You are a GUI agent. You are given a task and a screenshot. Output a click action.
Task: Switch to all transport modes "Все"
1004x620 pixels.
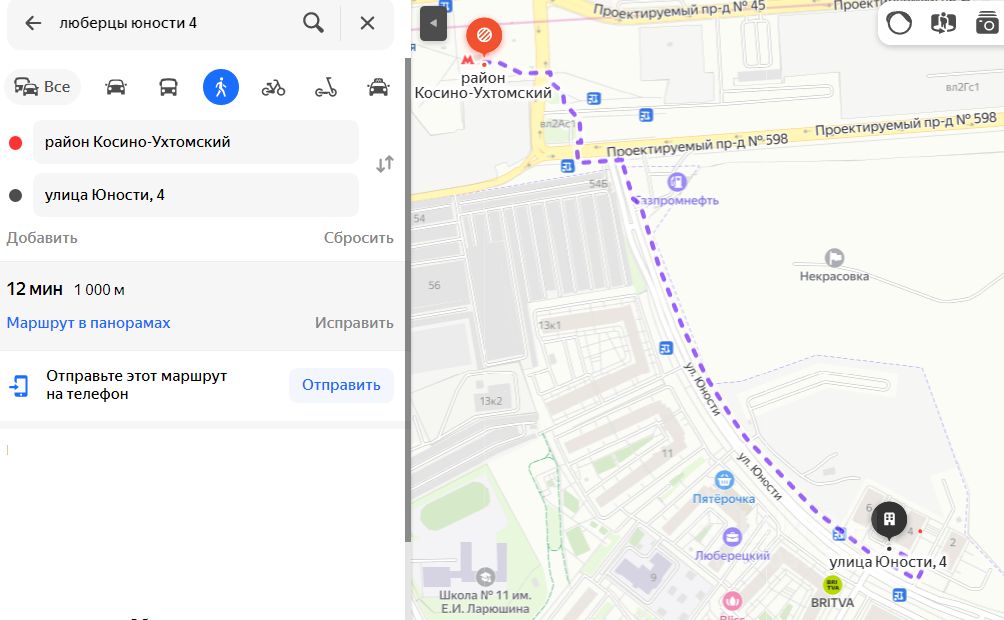coord(42,87)
